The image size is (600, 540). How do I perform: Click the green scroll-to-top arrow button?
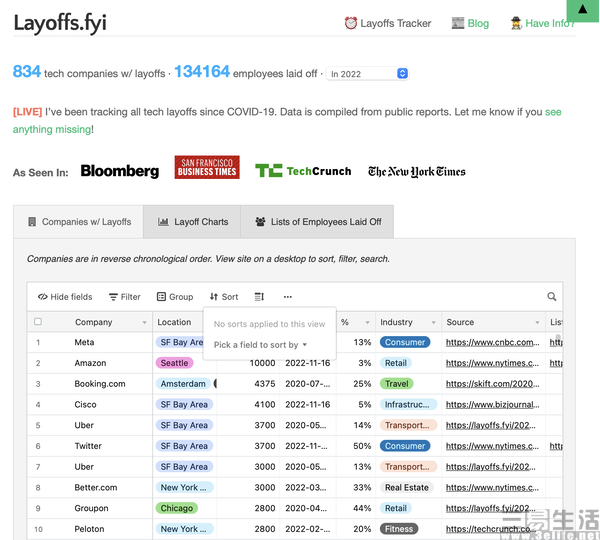click(583, 10)
